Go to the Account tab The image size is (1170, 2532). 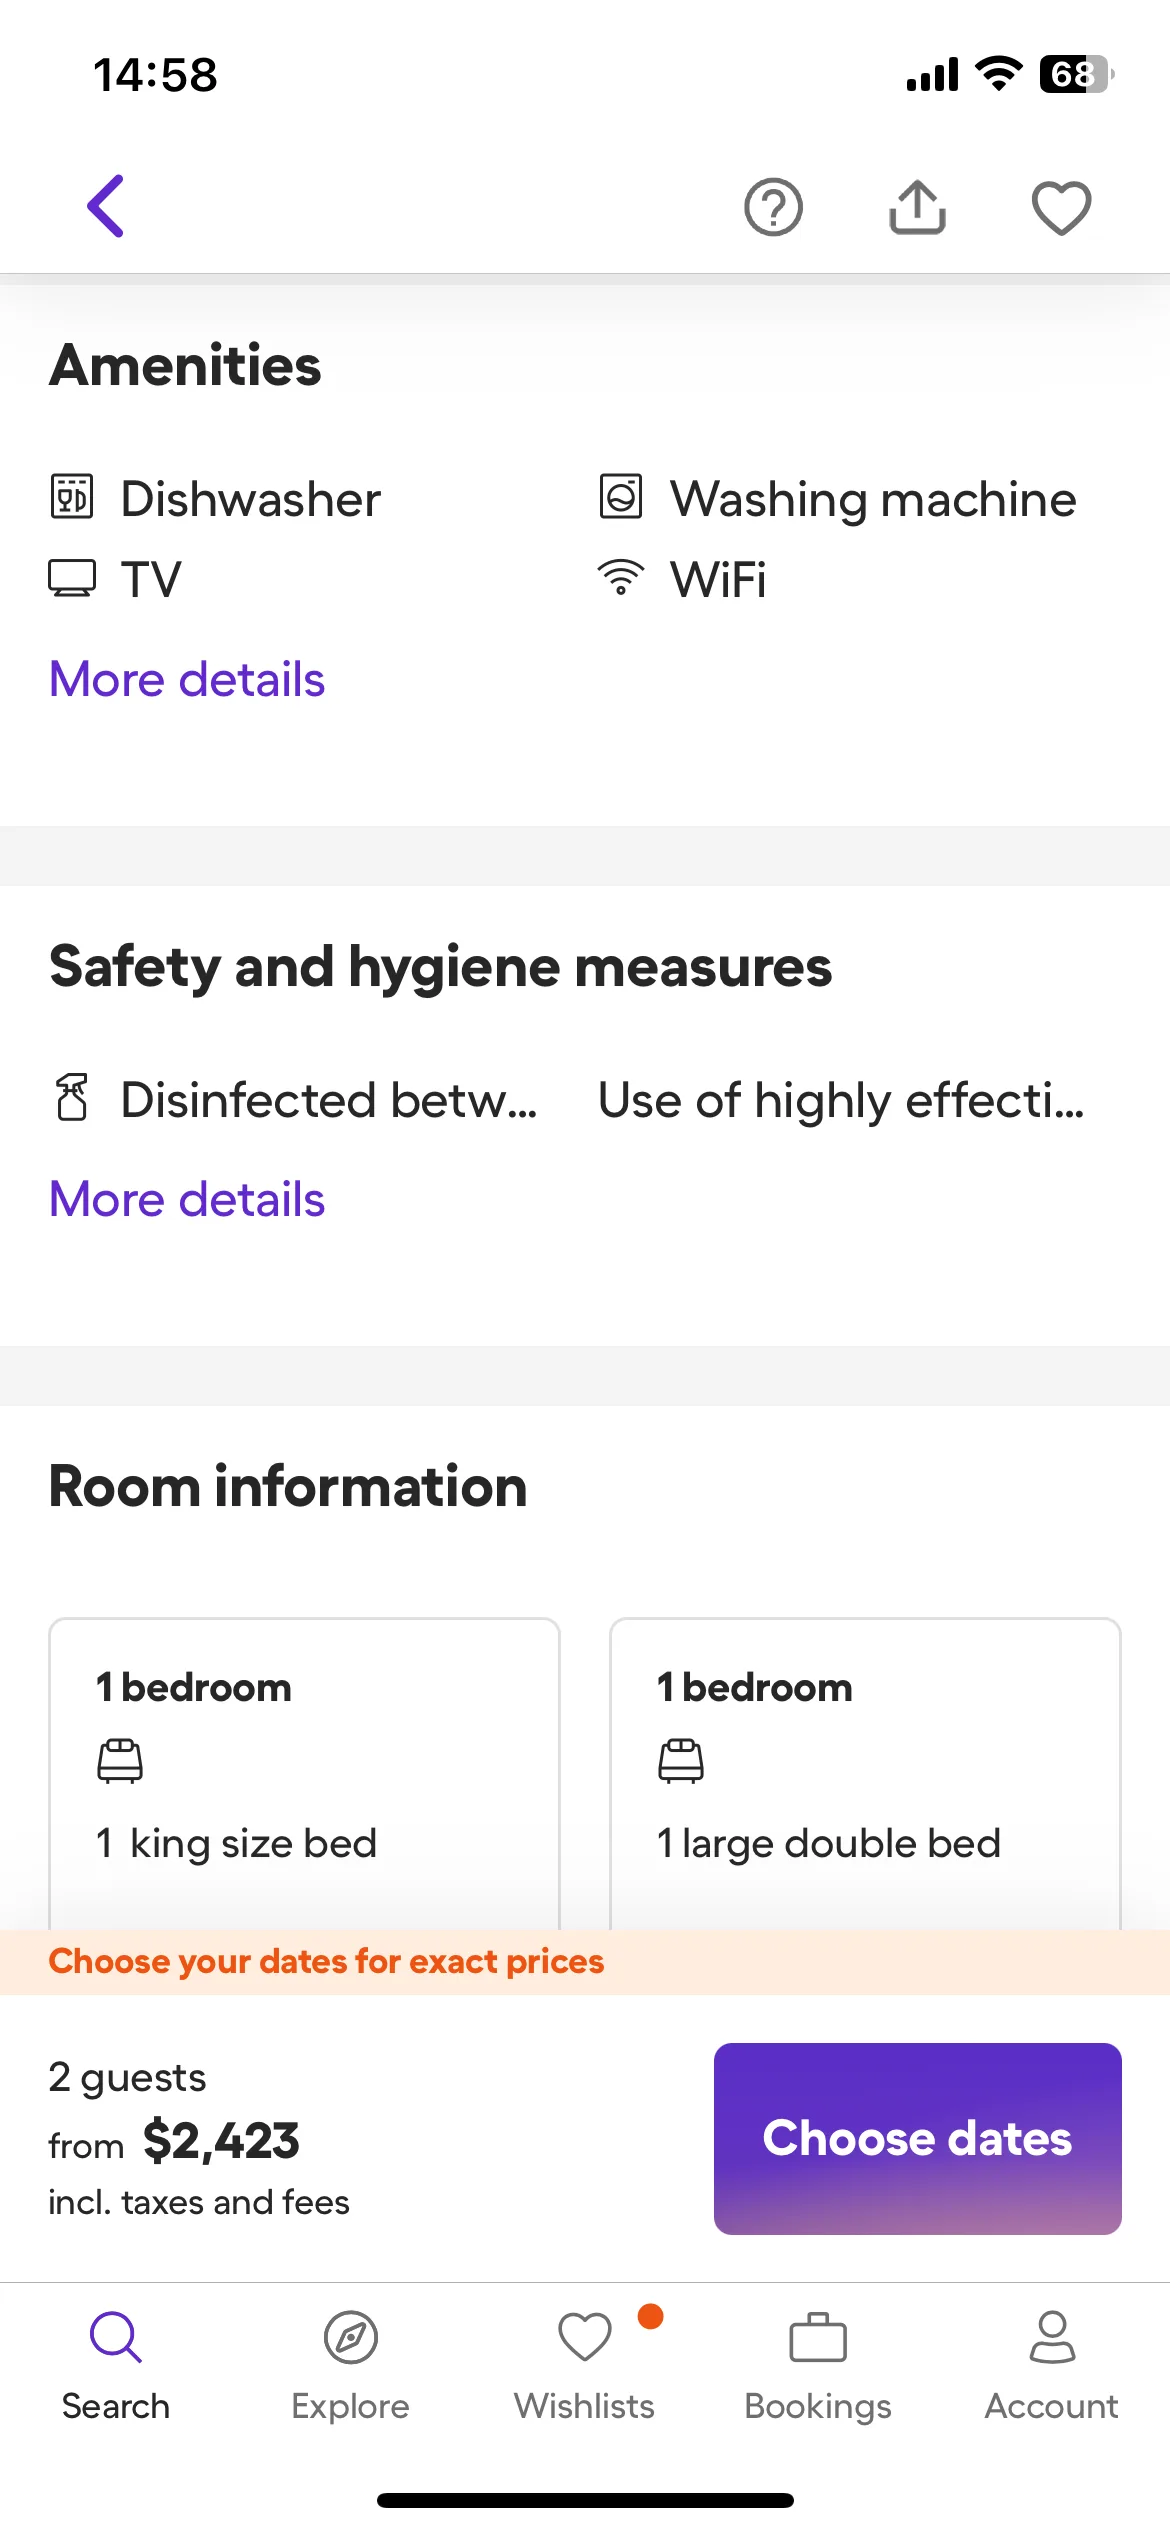pos(1052,2361)
